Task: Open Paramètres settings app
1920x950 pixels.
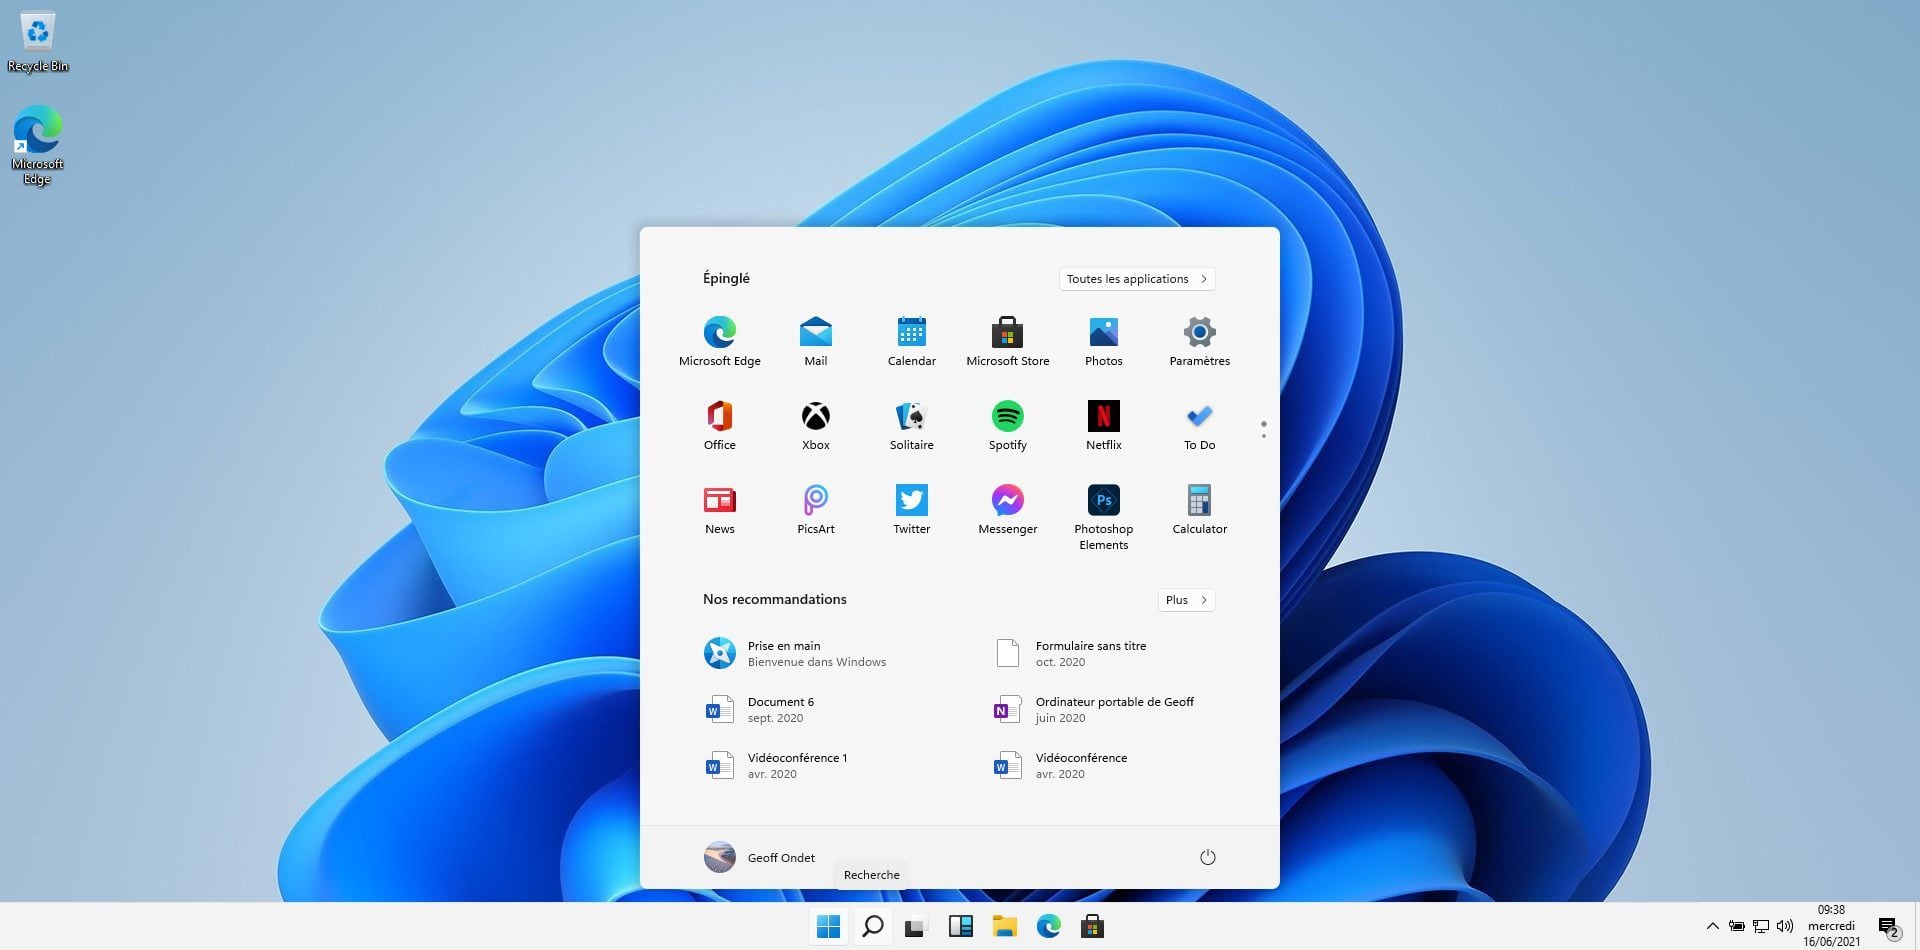Action: pos(1199,342)
